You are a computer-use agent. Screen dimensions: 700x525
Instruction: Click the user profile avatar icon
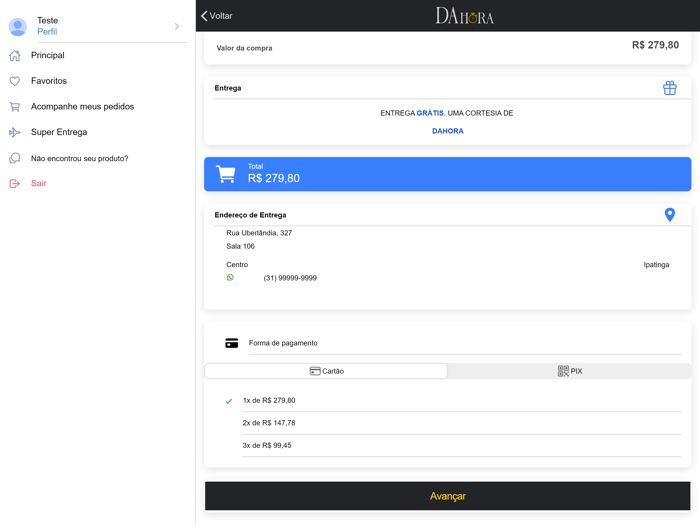18,26
